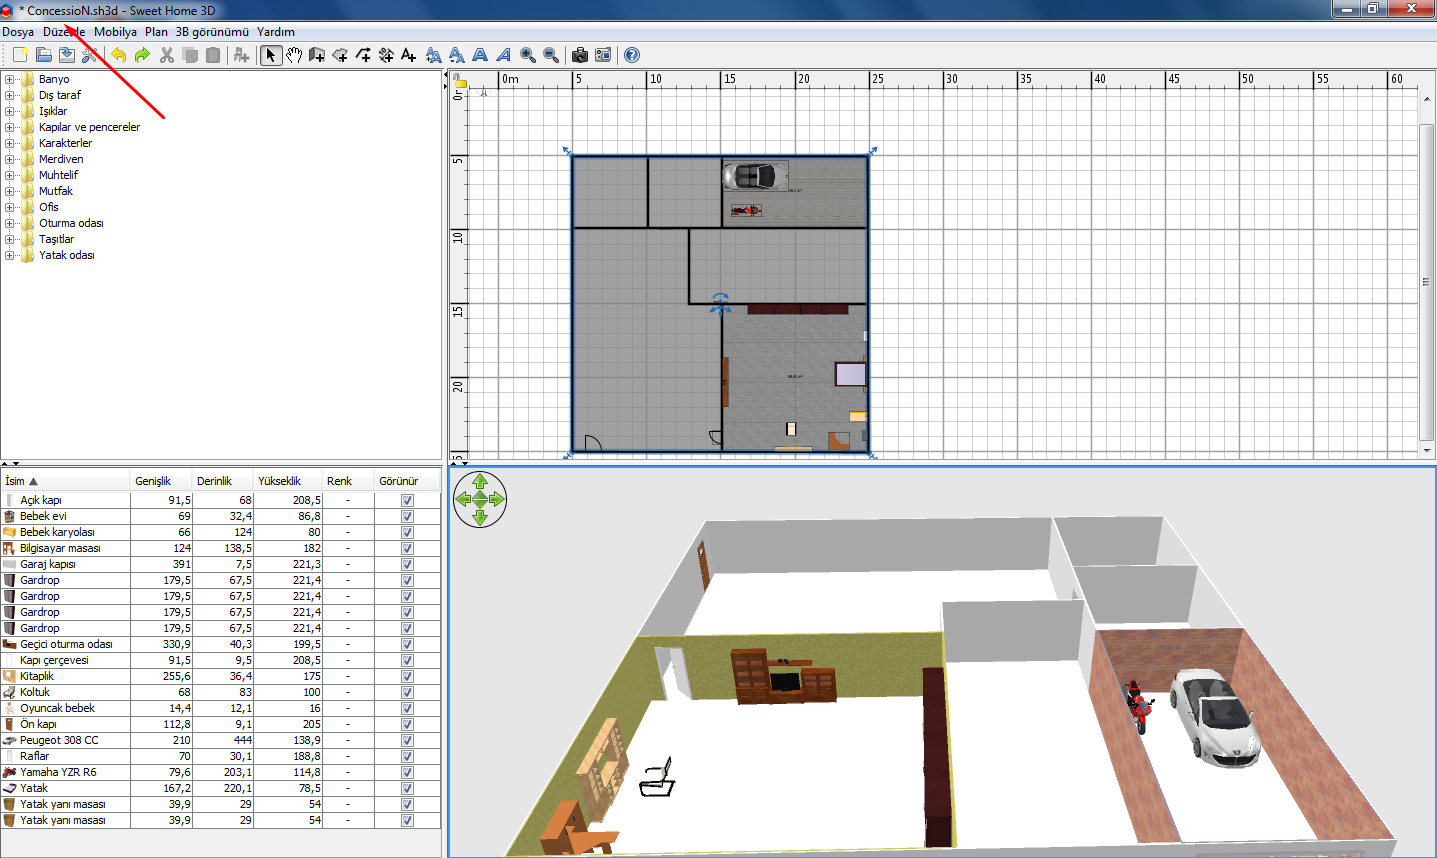Expand Kapılar ve pencereler category
Viewport: 1437px width, 858px height.
click(10, 127)
